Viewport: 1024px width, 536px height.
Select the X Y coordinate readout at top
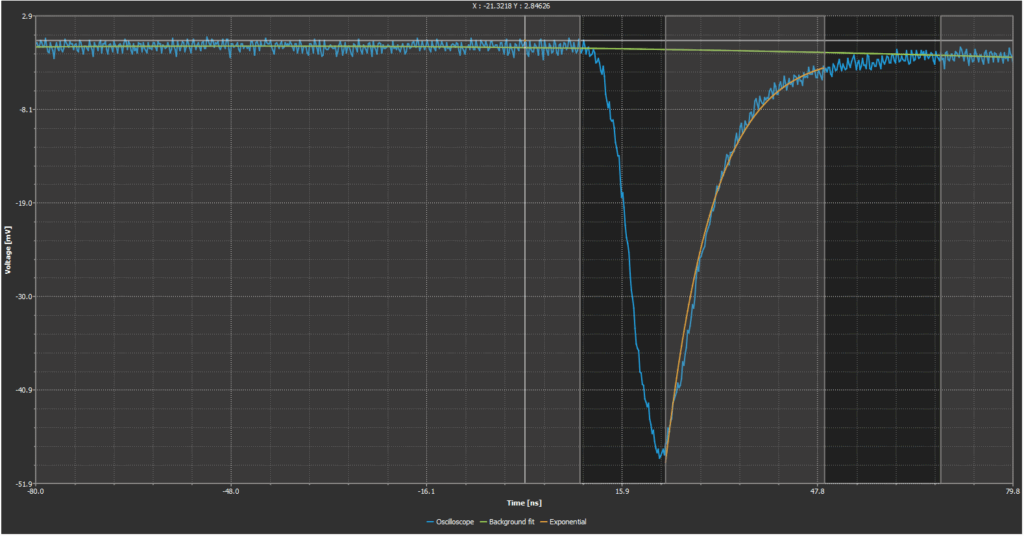tap(512, 6)
